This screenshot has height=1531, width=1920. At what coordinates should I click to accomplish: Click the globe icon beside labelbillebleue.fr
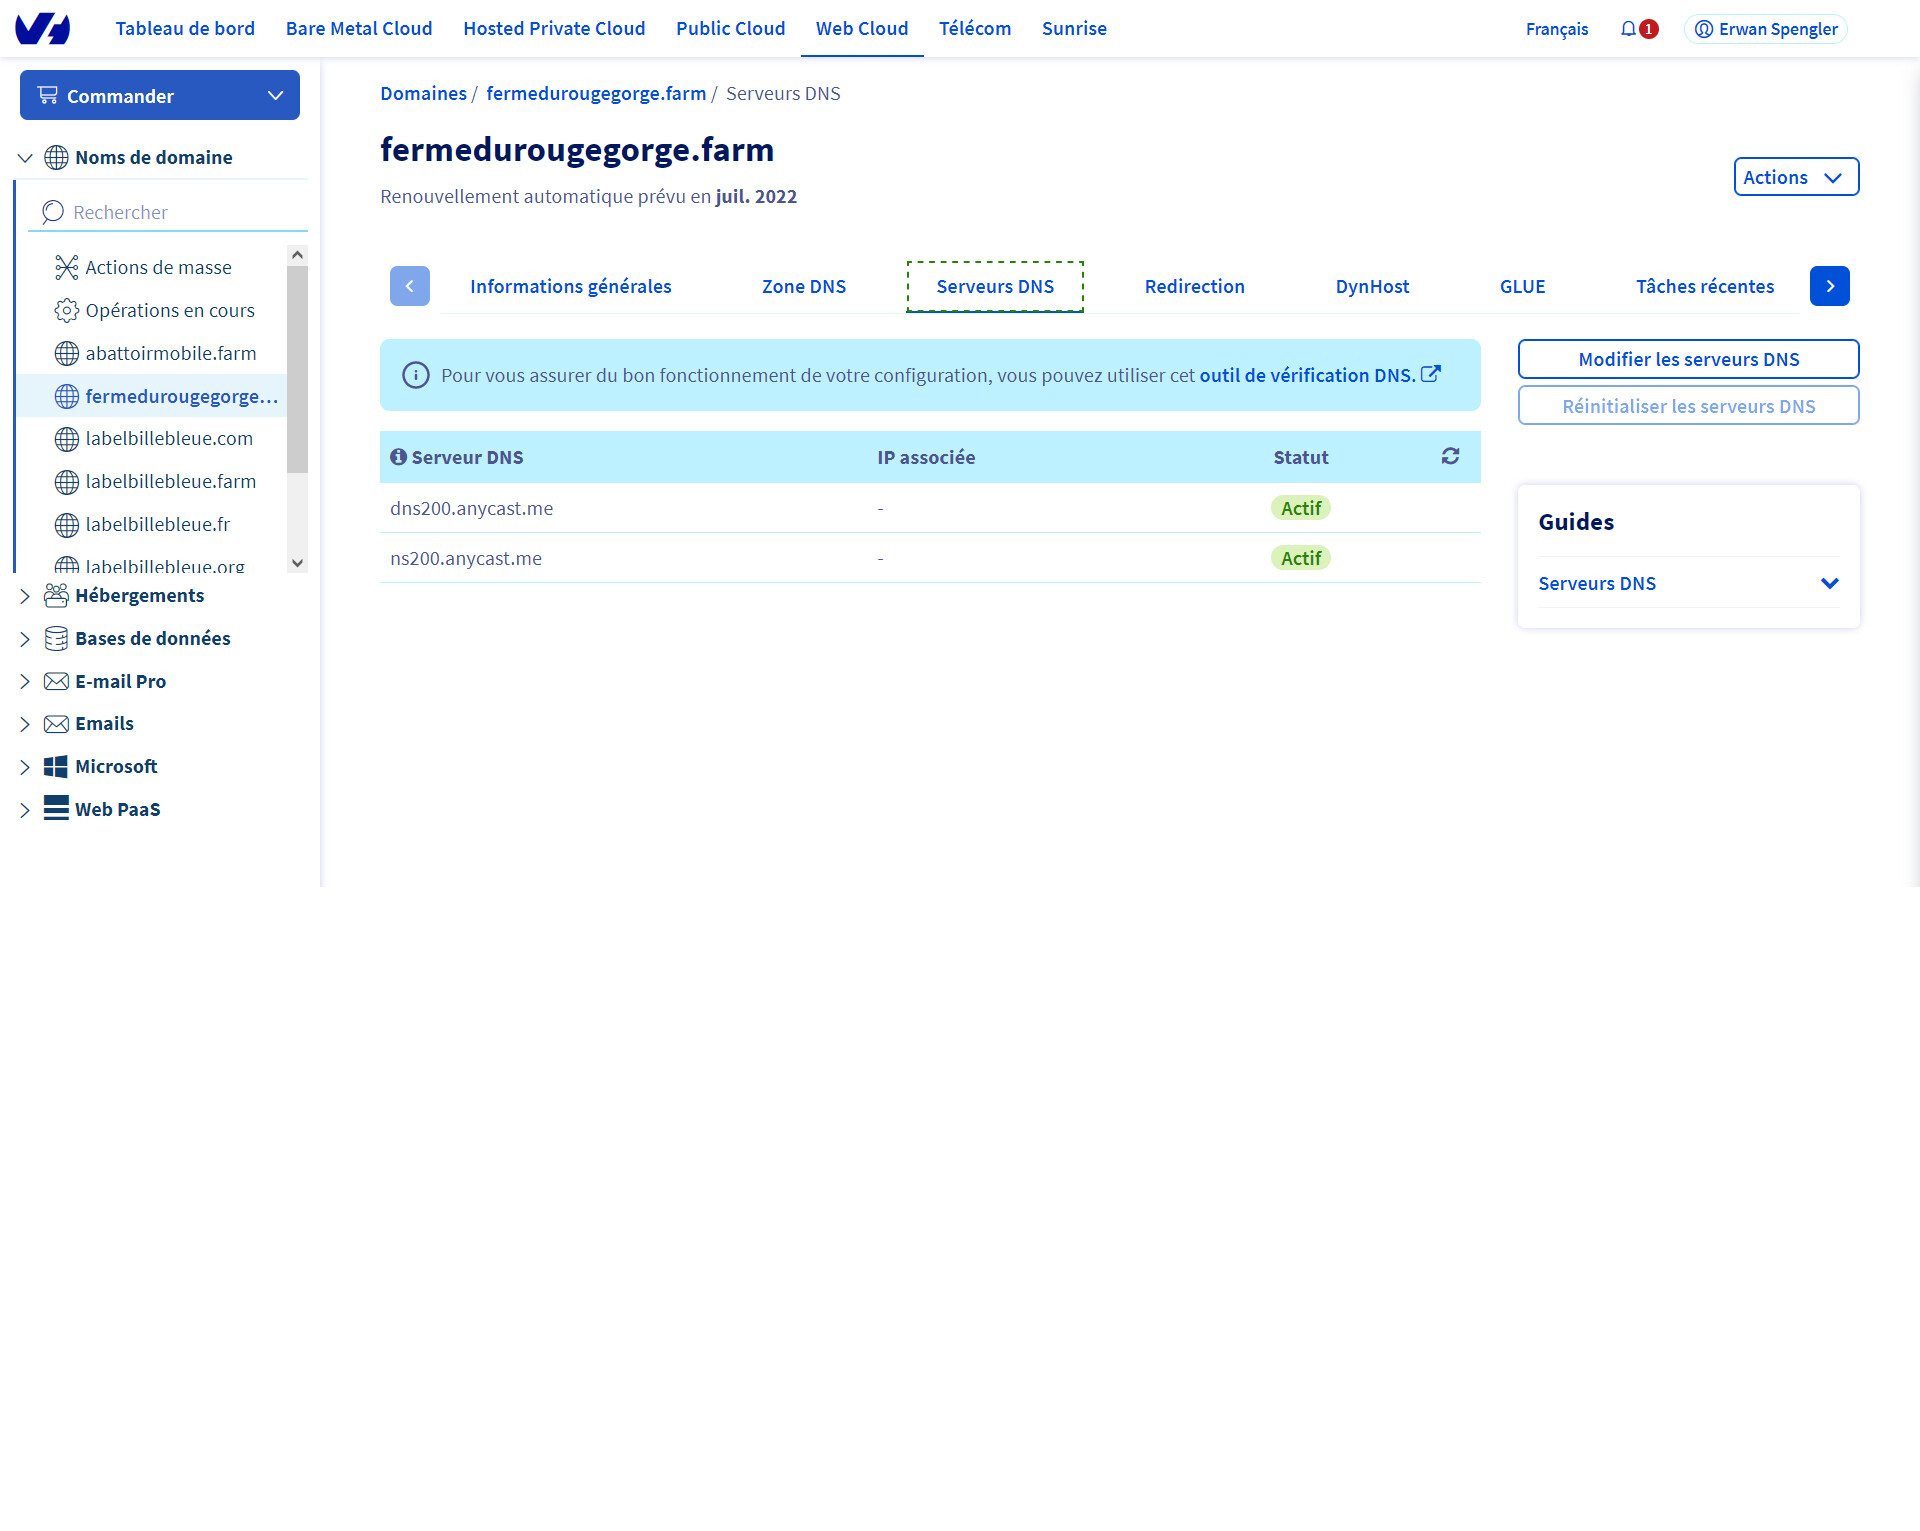coord(67,525)
